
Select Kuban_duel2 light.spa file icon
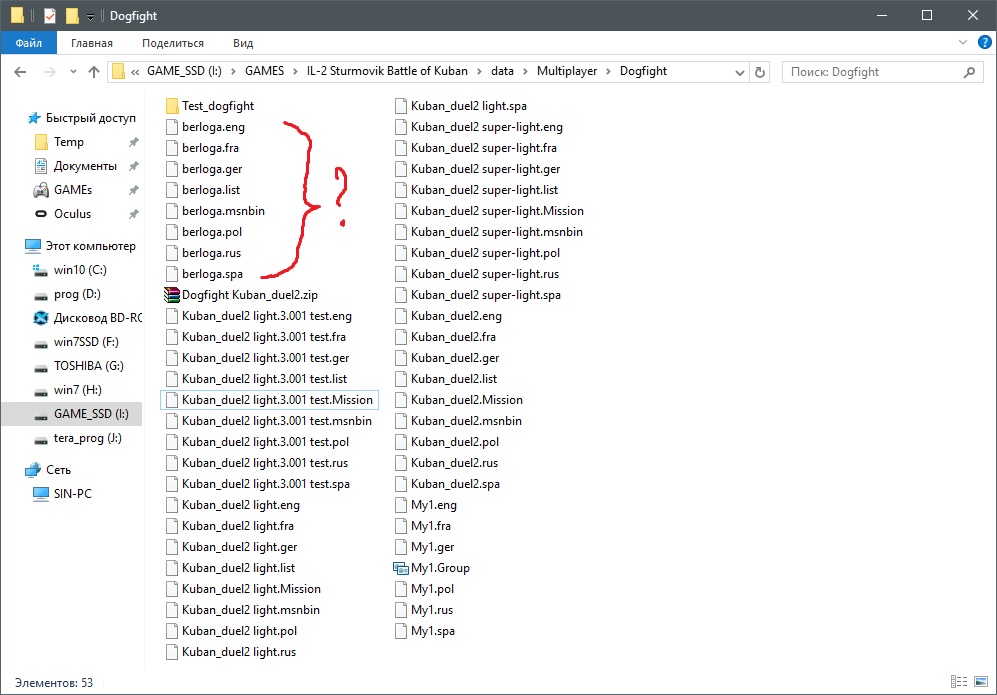[401, 106]
